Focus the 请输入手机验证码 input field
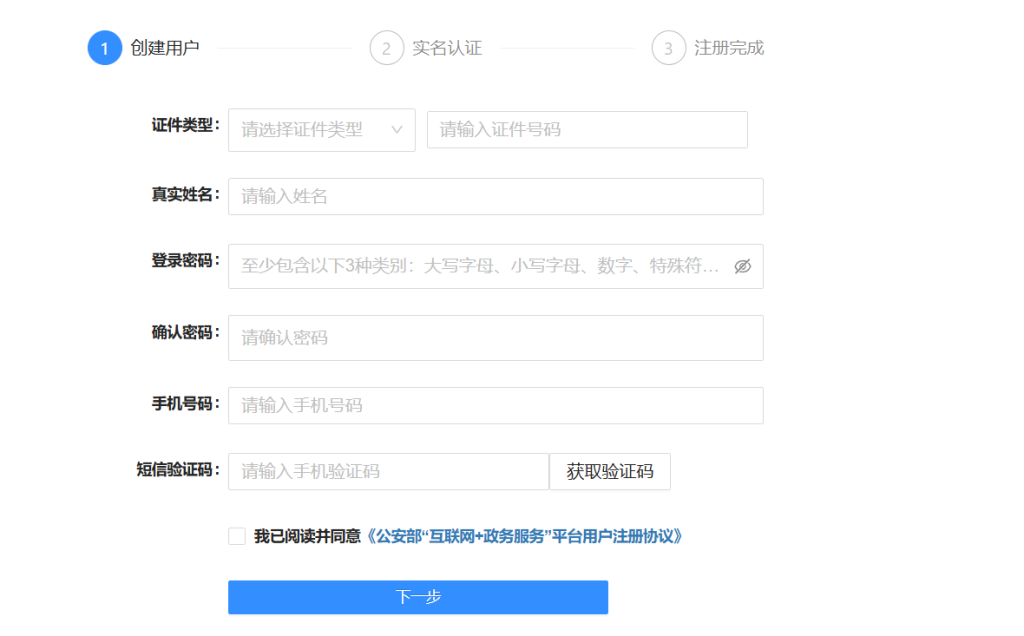 388,472
